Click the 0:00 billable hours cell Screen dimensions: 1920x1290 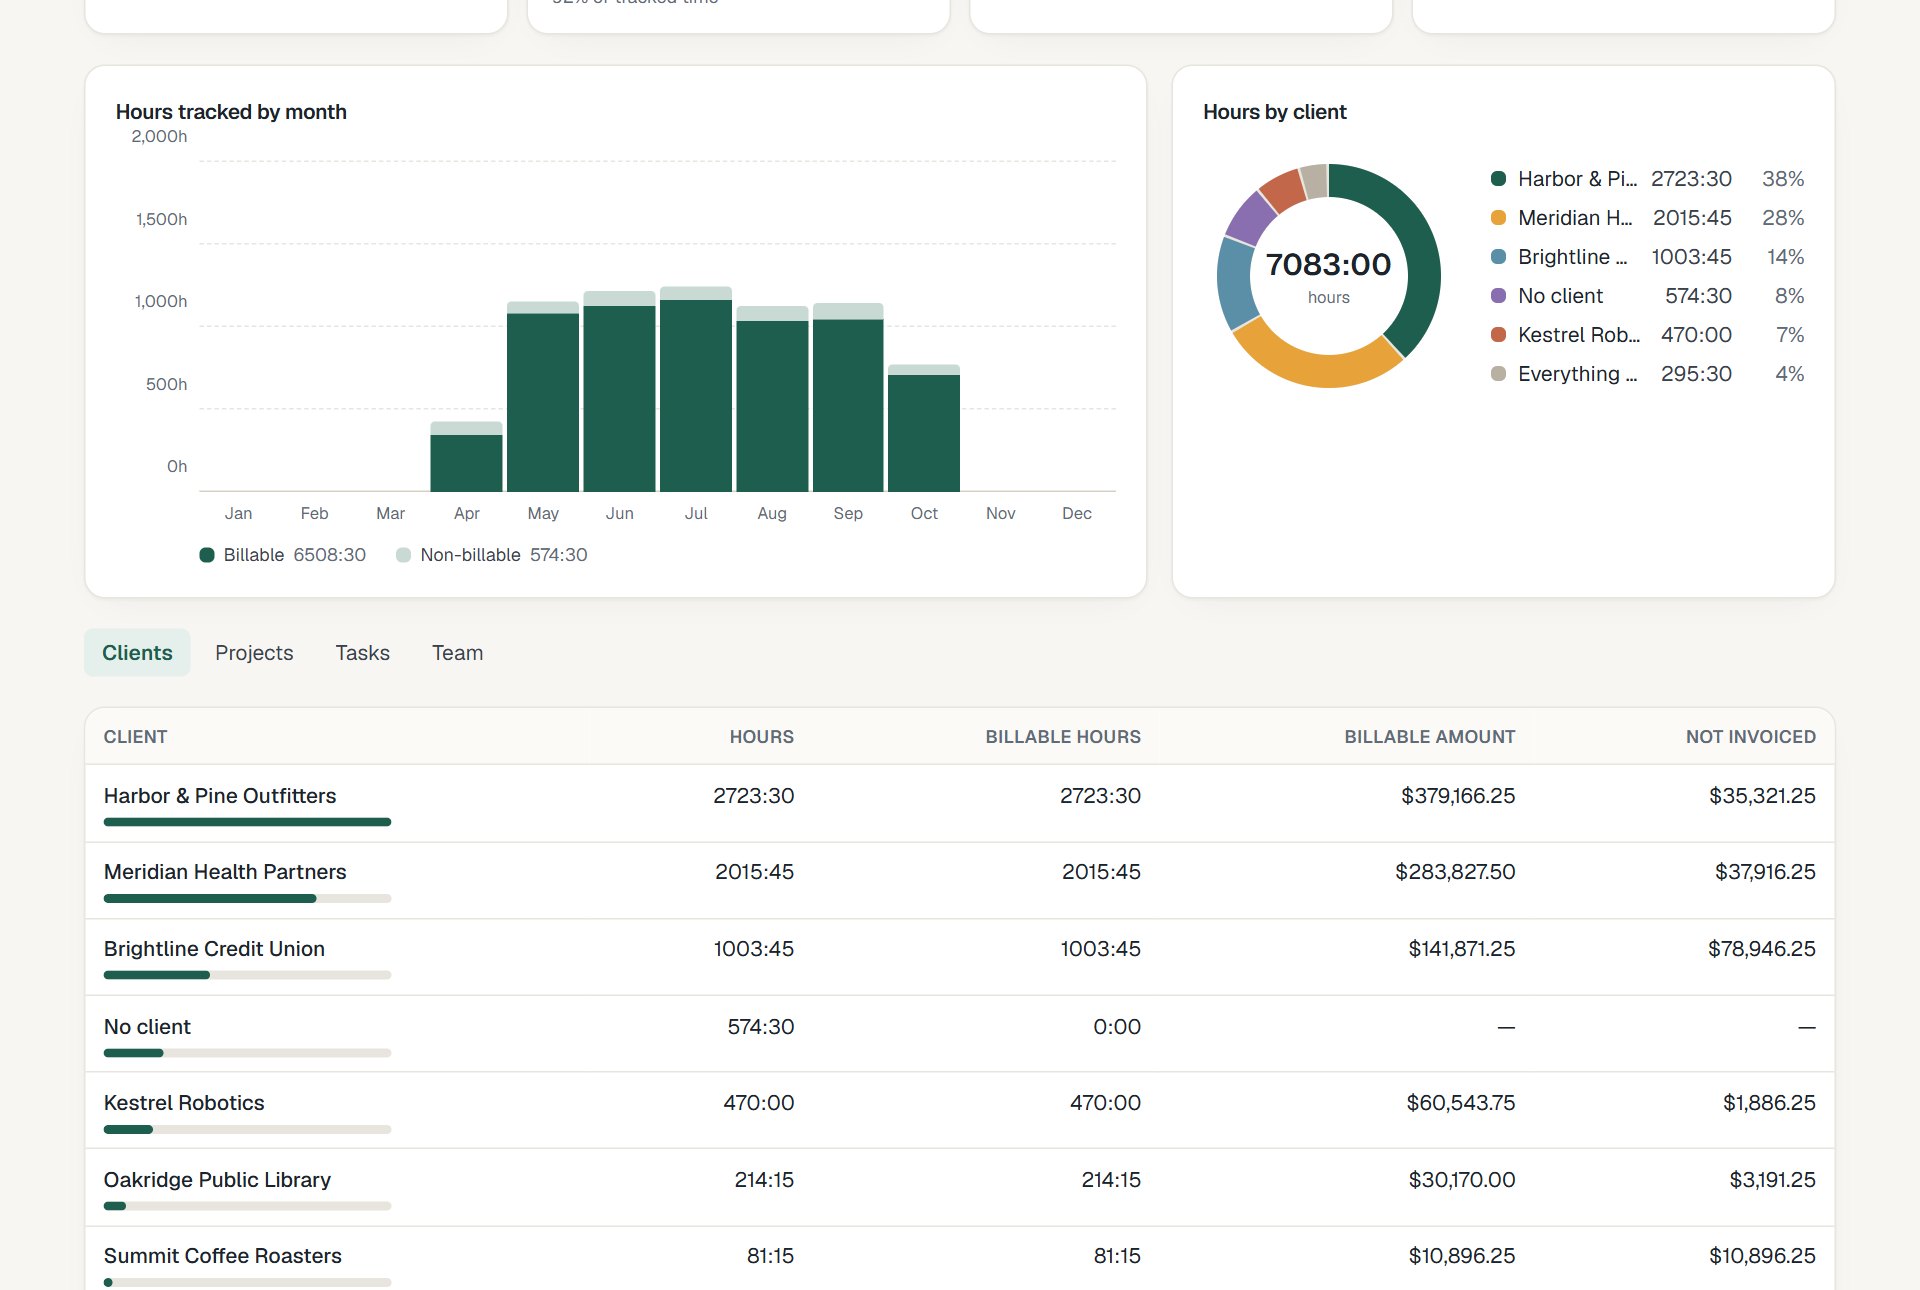coord(1117,1027)
